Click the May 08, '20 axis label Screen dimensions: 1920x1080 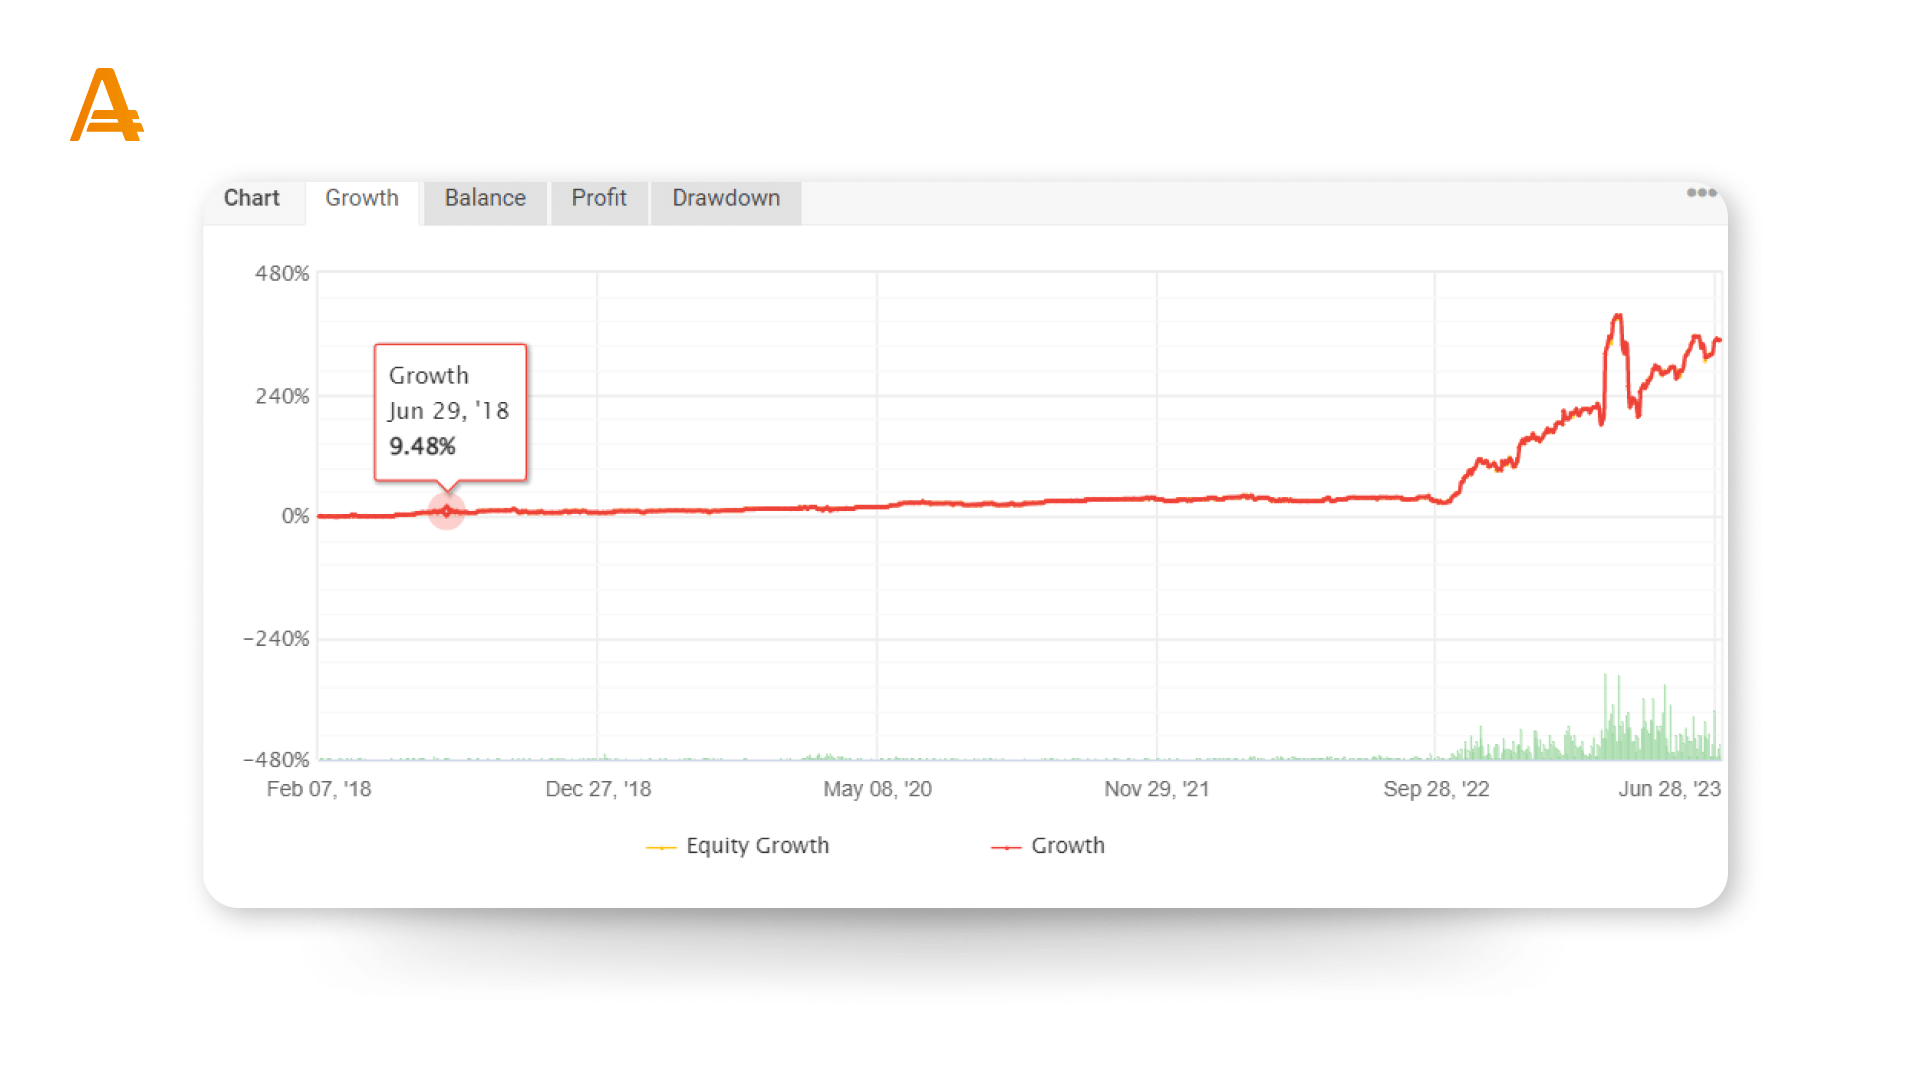877,789
